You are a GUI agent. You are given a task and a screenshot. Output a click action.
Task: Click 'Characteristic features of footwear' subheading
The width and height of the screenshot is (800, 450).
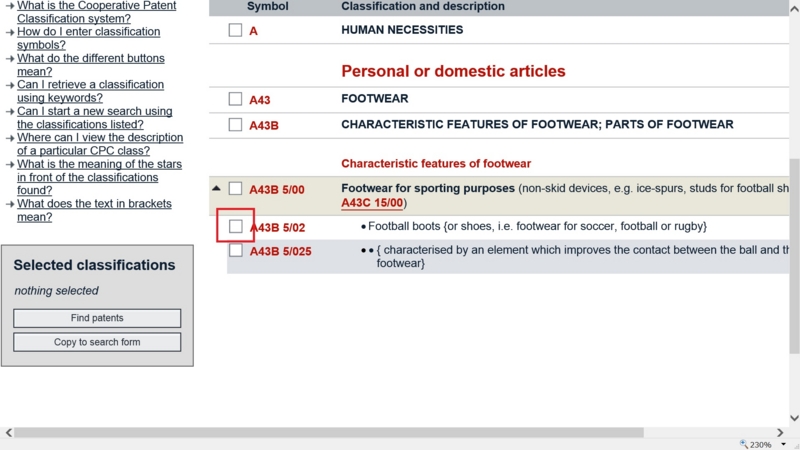pyautogui.click(x=436, y=163)
